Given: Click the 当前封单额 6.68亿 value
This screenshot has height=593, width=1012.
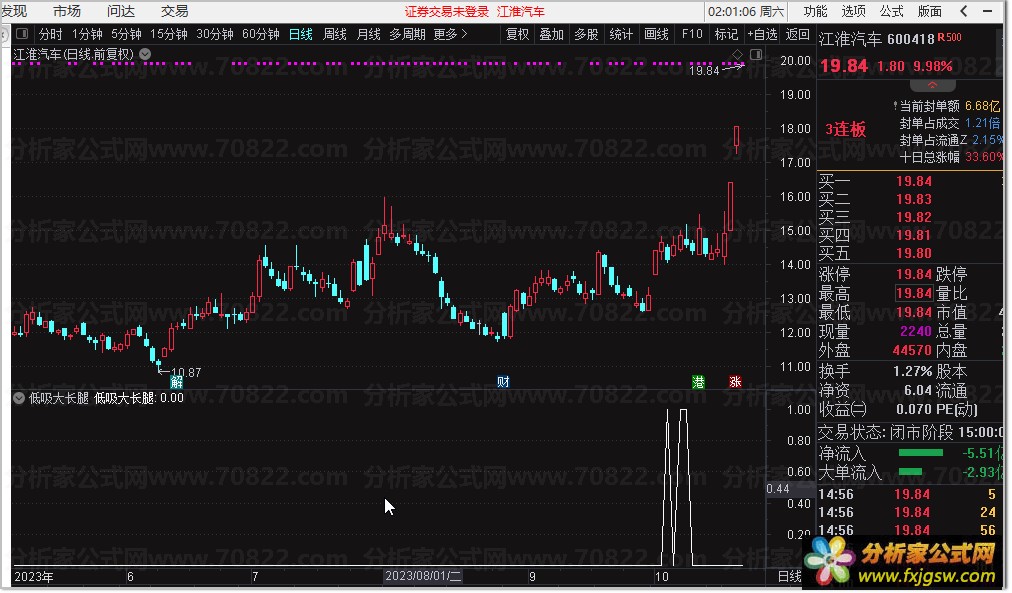Looking at the screenshot, I should click(982, 106).
